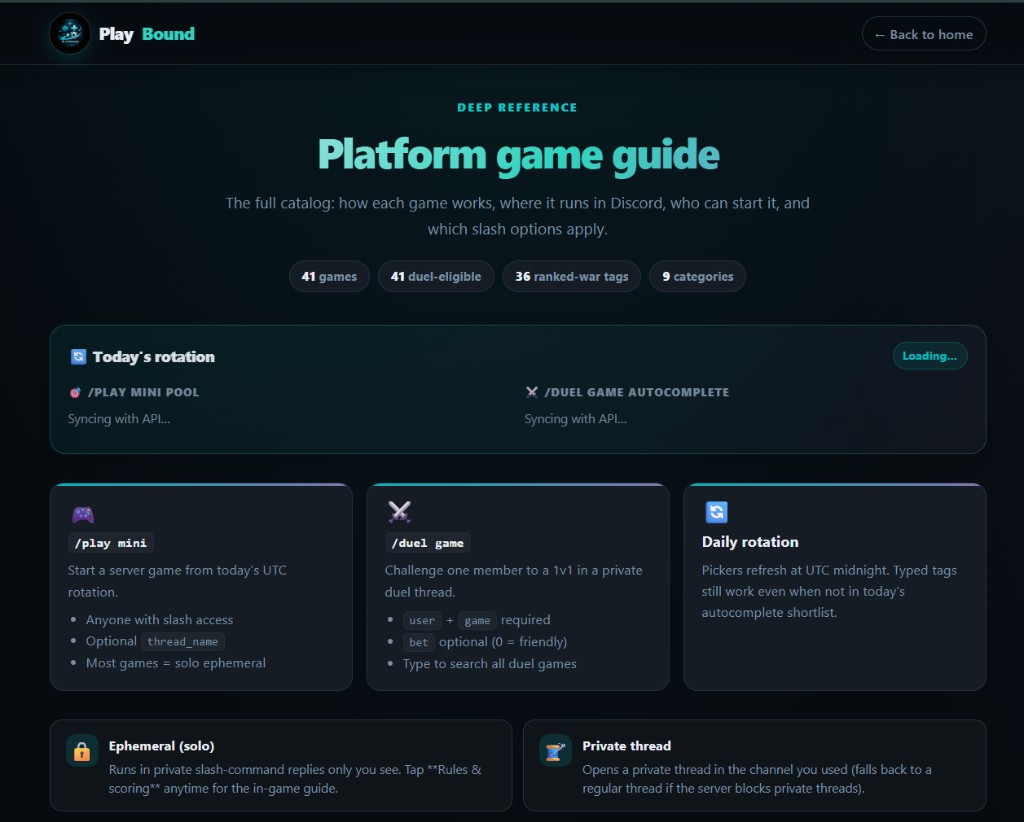Click 'Type to search all duel games' bullet

coord(489,663)
